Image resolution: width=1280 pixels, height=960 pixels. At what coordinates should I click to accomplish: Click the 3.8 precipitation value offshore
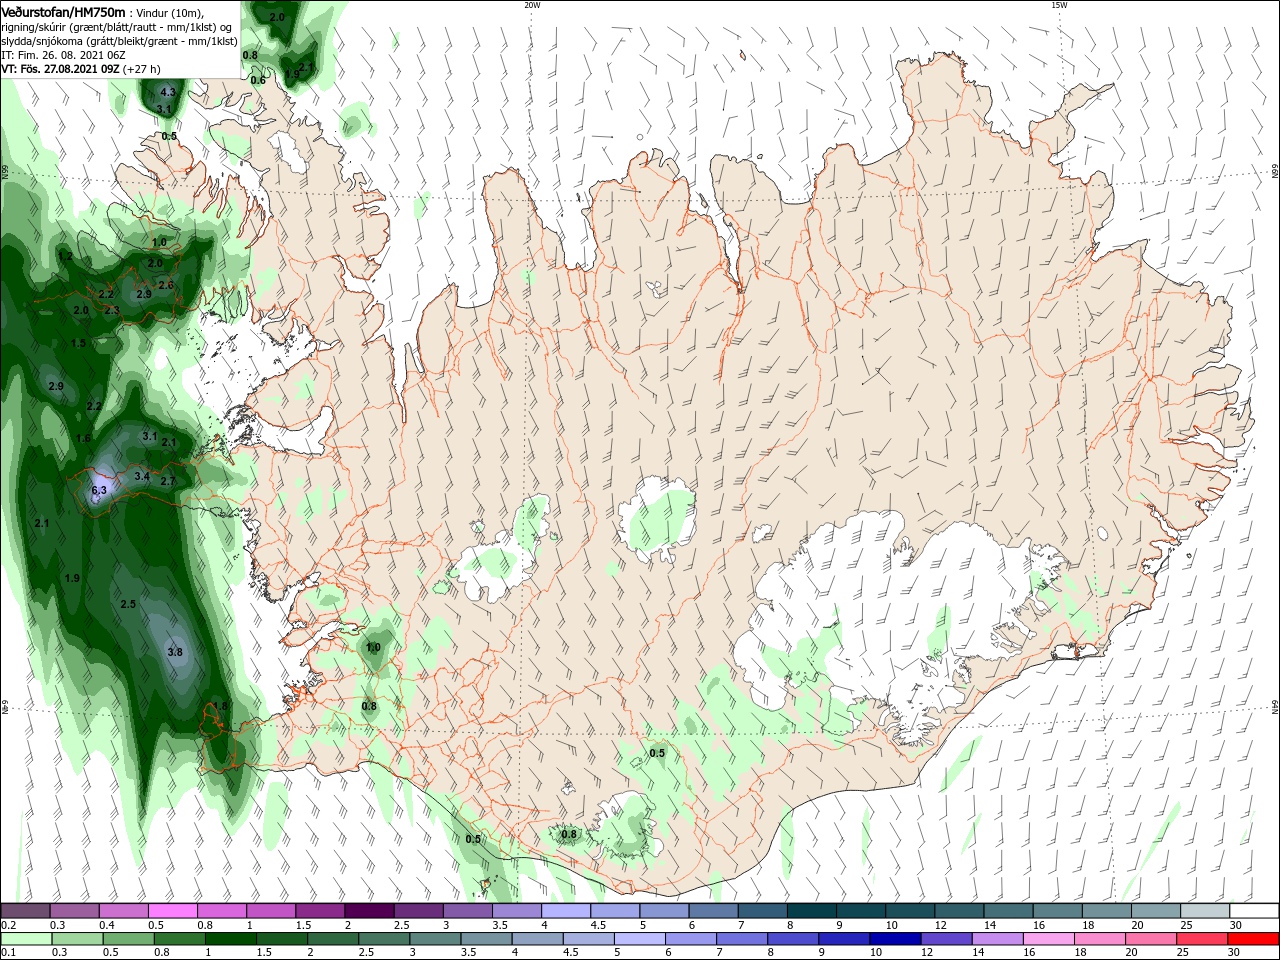(175, 652)
